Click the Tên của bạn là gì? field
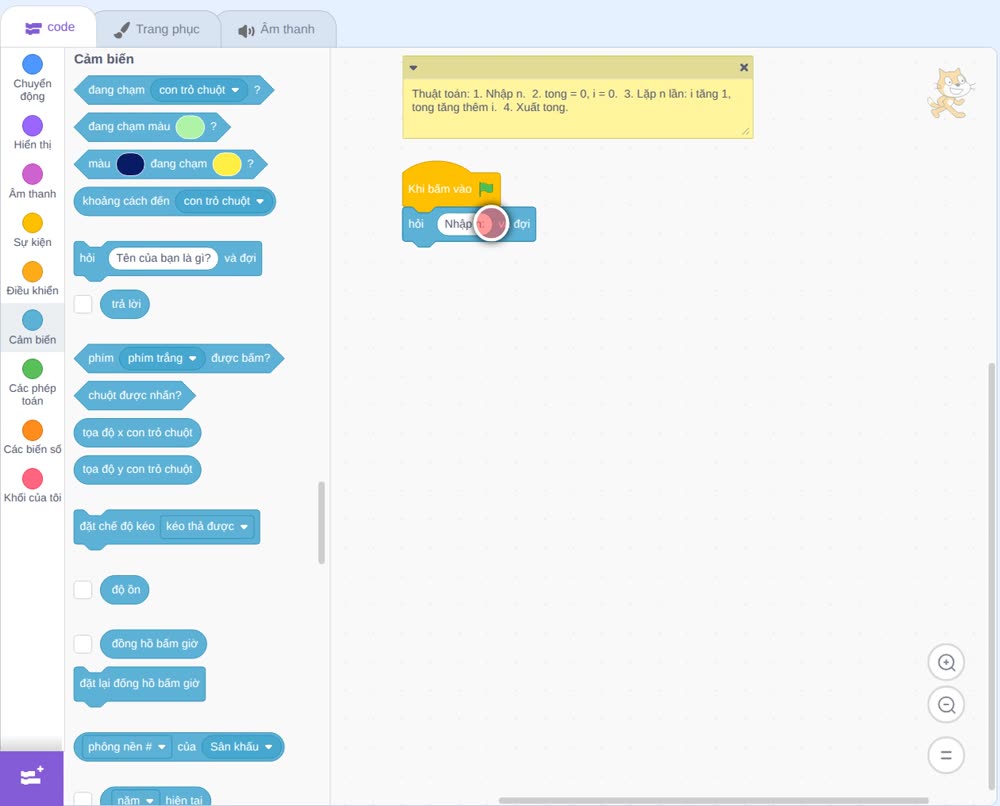The height and width of the screenshot is (806, 1000). coord(163,258)
